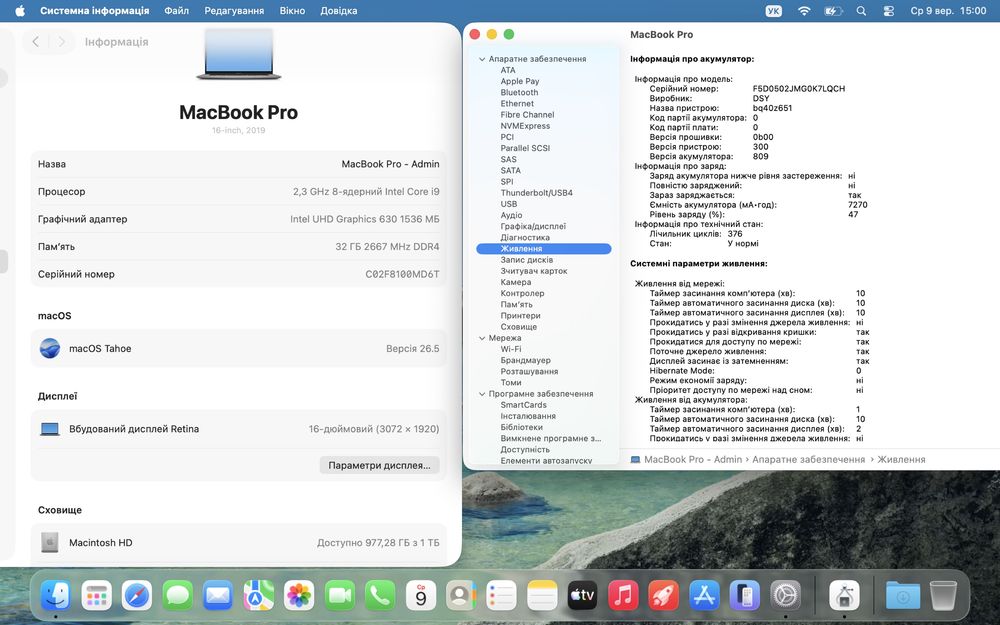Select USB in the hardware list
The height and width of the screenshot is (625, 1000).
pos(509,204)
